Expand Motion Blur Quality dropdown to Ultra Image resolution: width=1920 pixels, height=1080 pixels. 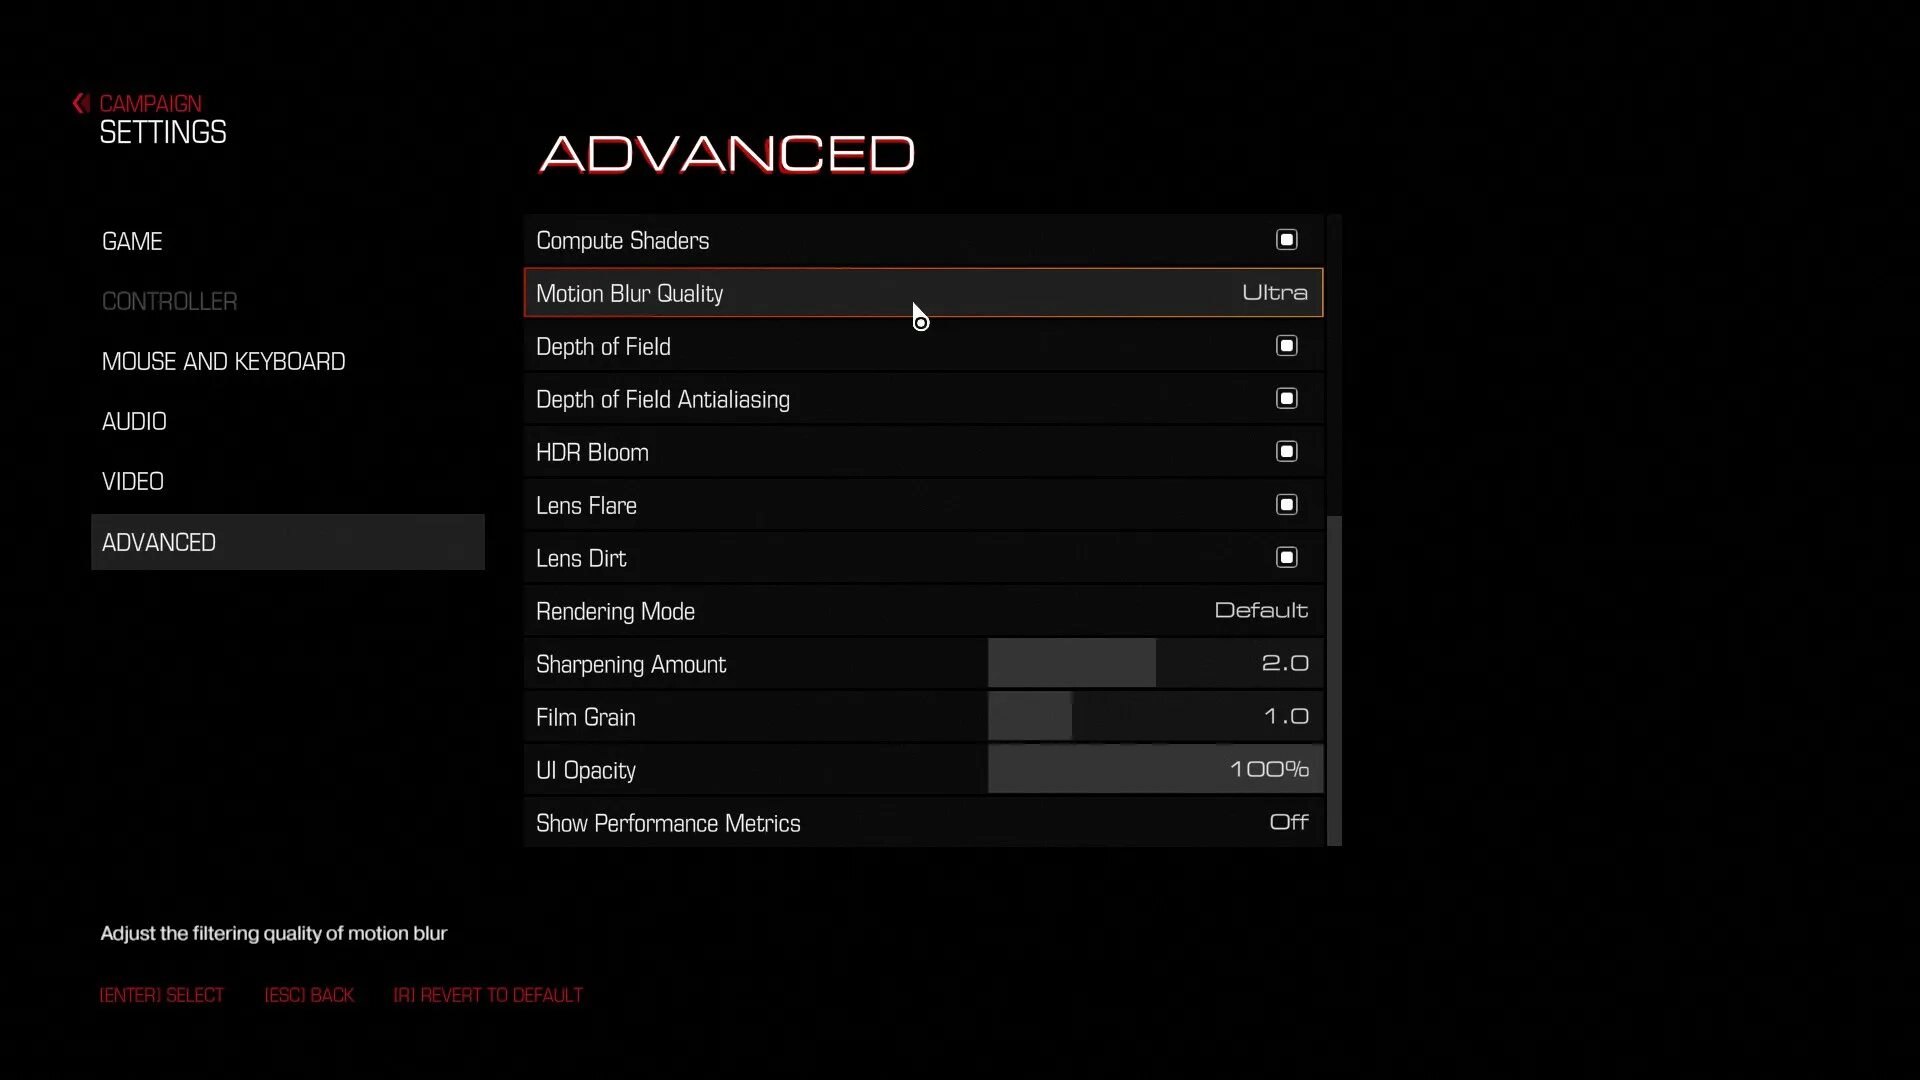pyautogui.click(x=1274, y=293)
